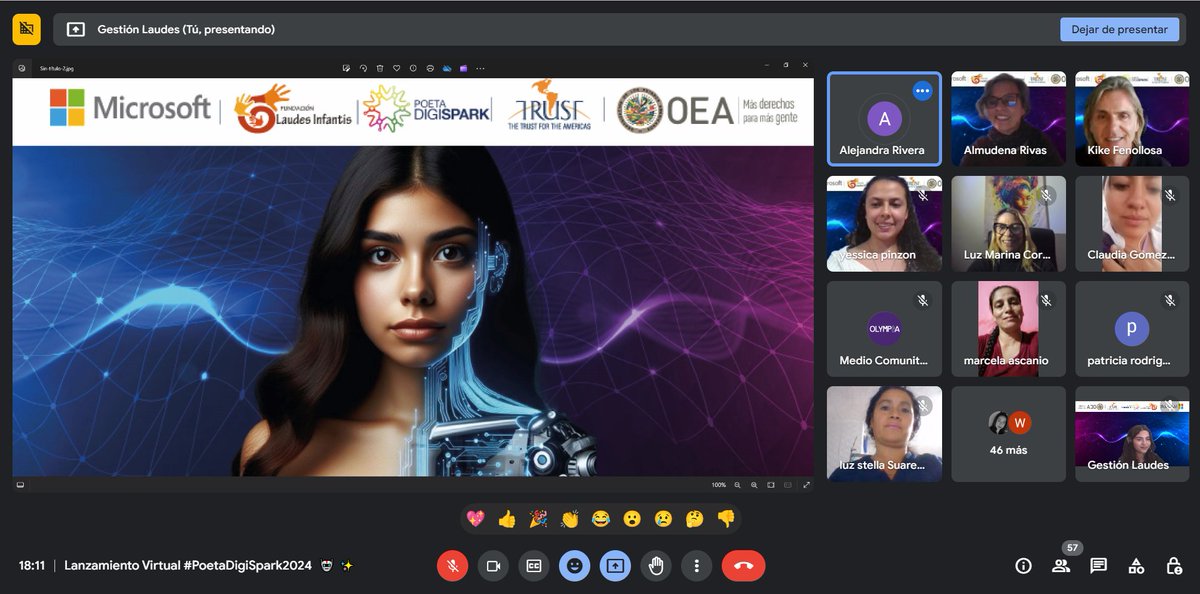Enter fullscreen with the expand arrows icon
1200x594 pixels.
(x=806, y=485)
